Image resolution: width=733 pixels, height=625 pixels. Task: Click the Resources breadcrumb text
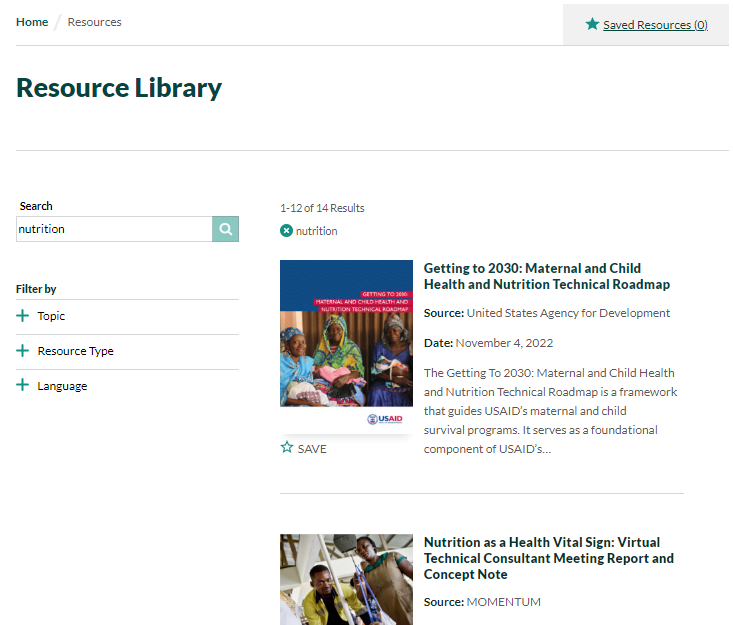[x=94, y=22]
